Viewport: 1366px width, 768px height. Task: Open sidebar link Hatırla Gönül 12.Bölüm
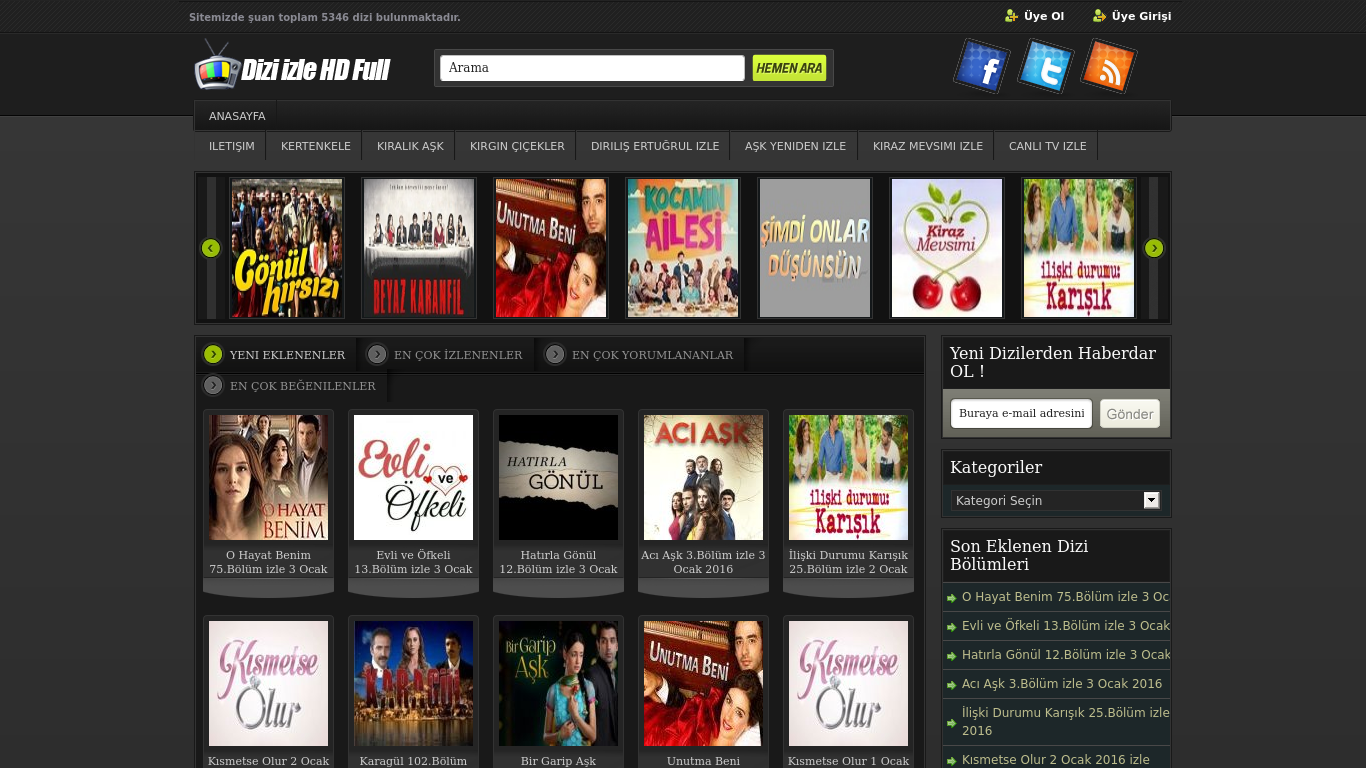click(1066, 655)
